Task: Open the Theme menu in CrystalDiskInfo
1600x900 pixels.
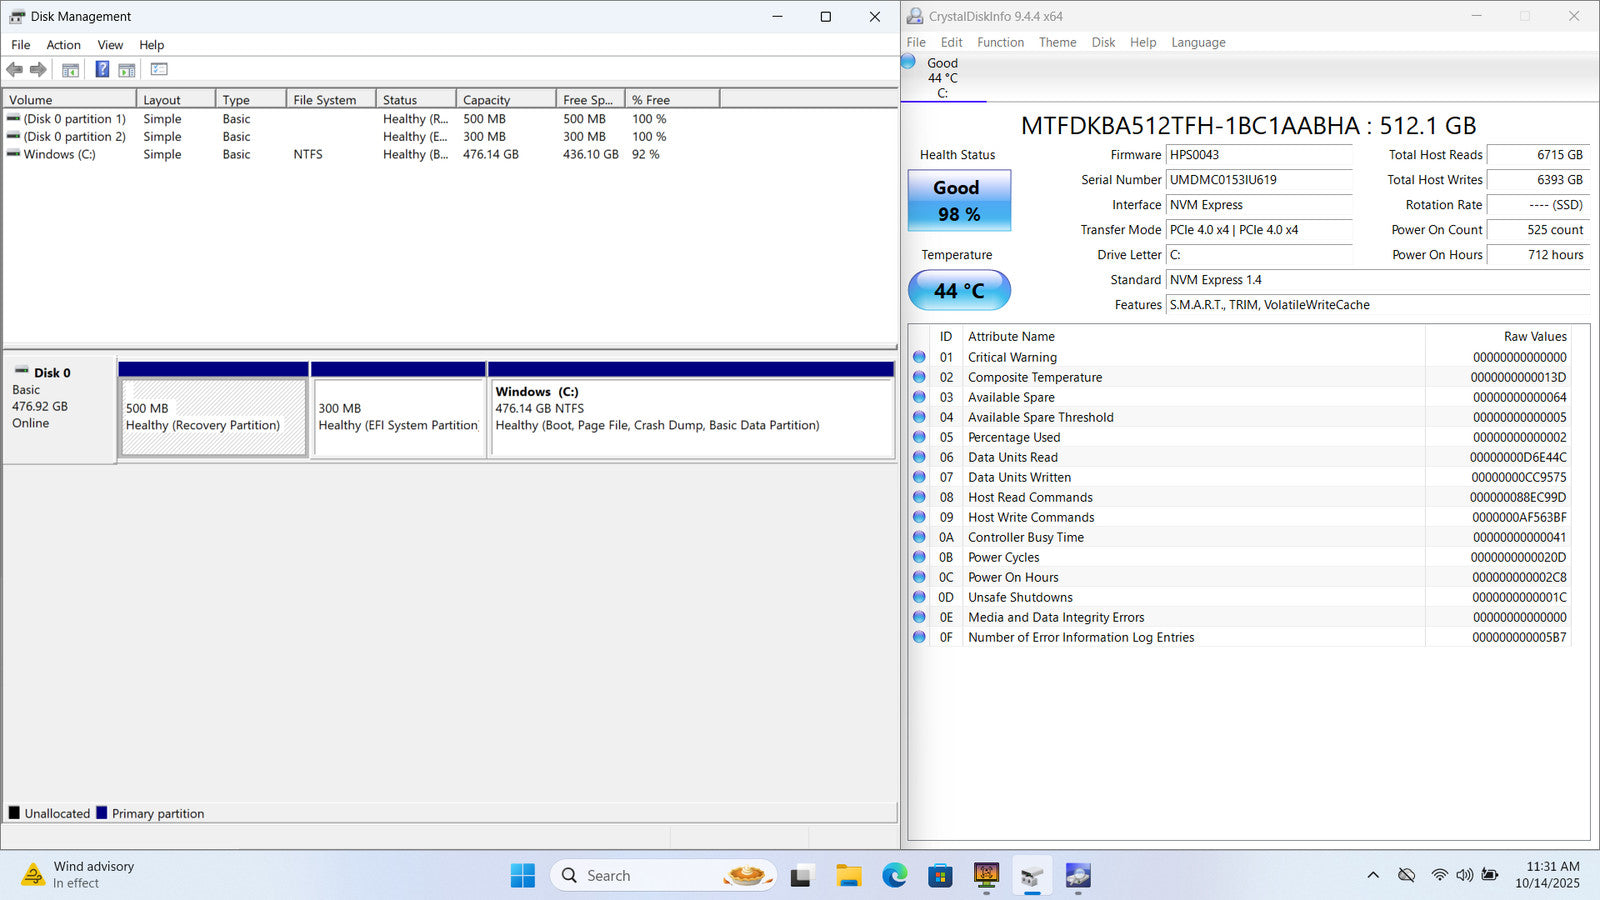Action: pyautogui.click(x=1057, y=42)
